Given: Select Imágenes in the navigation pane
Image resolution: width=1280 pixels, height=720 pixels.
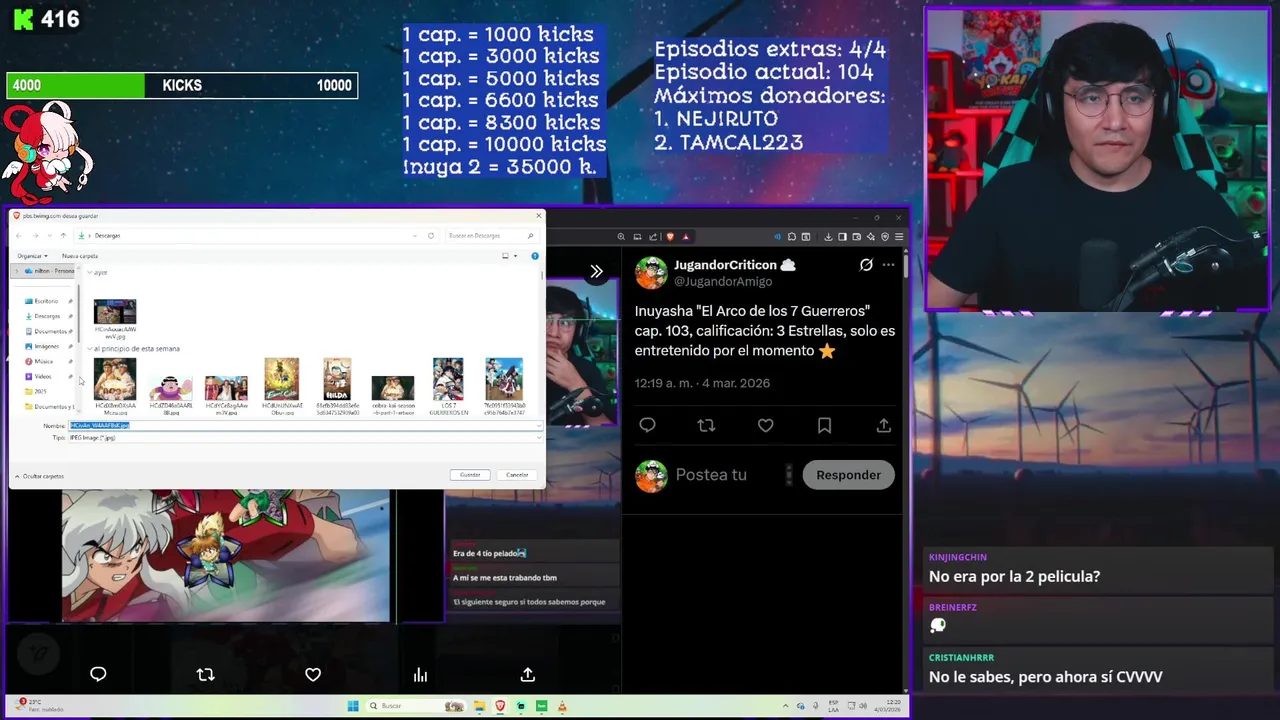Looking at the screenshot, I should click(x=46, y=346).
